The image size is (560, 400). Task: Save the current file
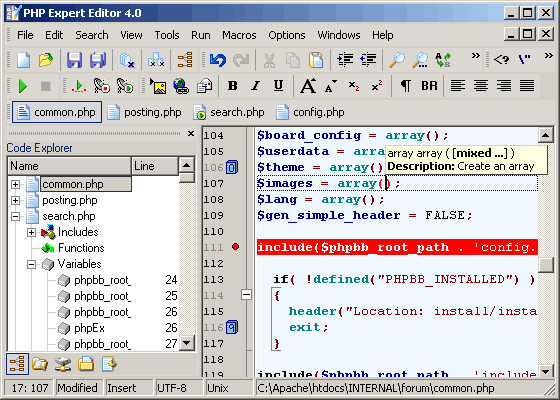tap(75, 60)
